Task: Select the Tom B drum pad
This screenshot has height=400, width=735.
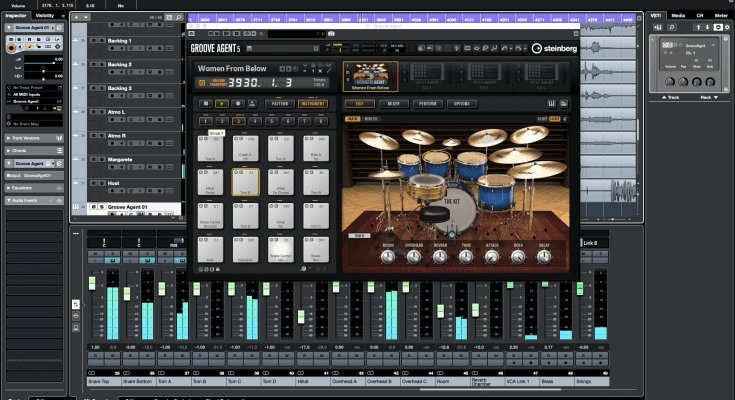Action: point(244,184)
